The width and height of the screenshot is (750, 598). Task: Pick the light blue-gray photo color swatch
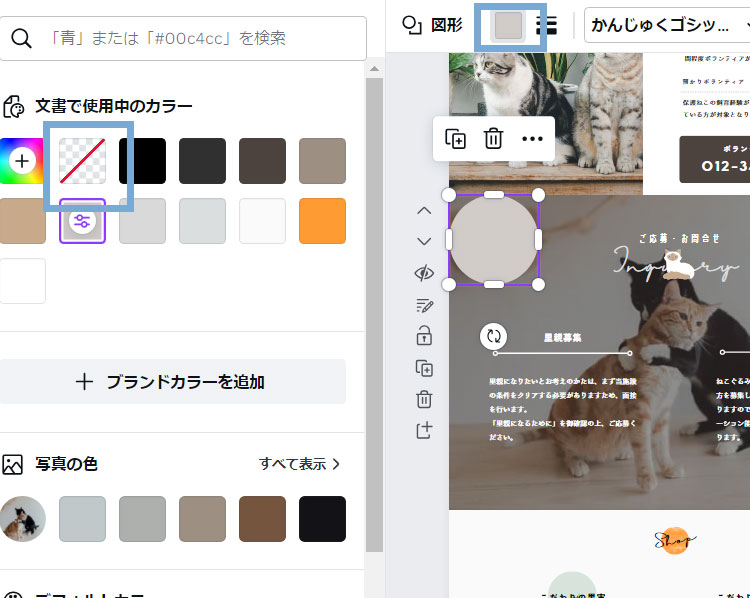[x=82, y=519]
